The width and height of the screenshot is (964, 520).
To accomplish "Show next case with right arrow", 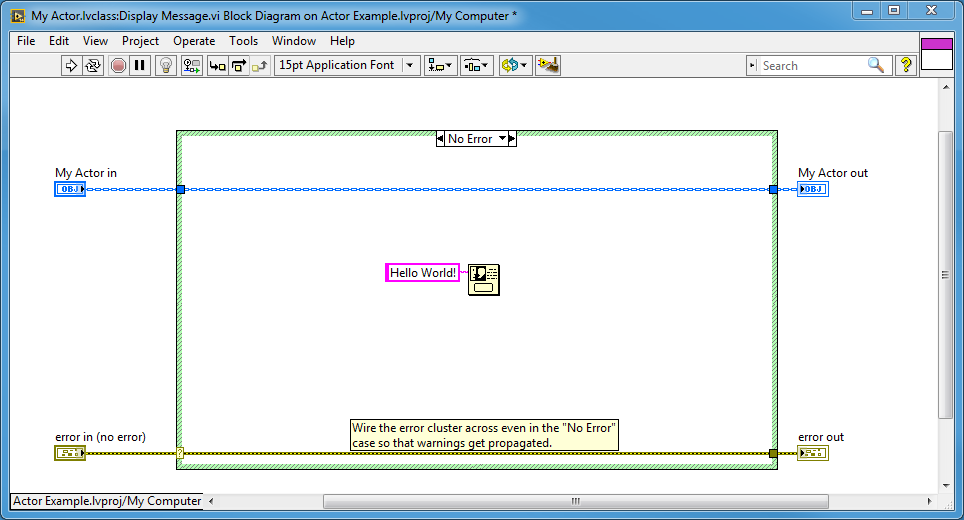I will [512, 139].
